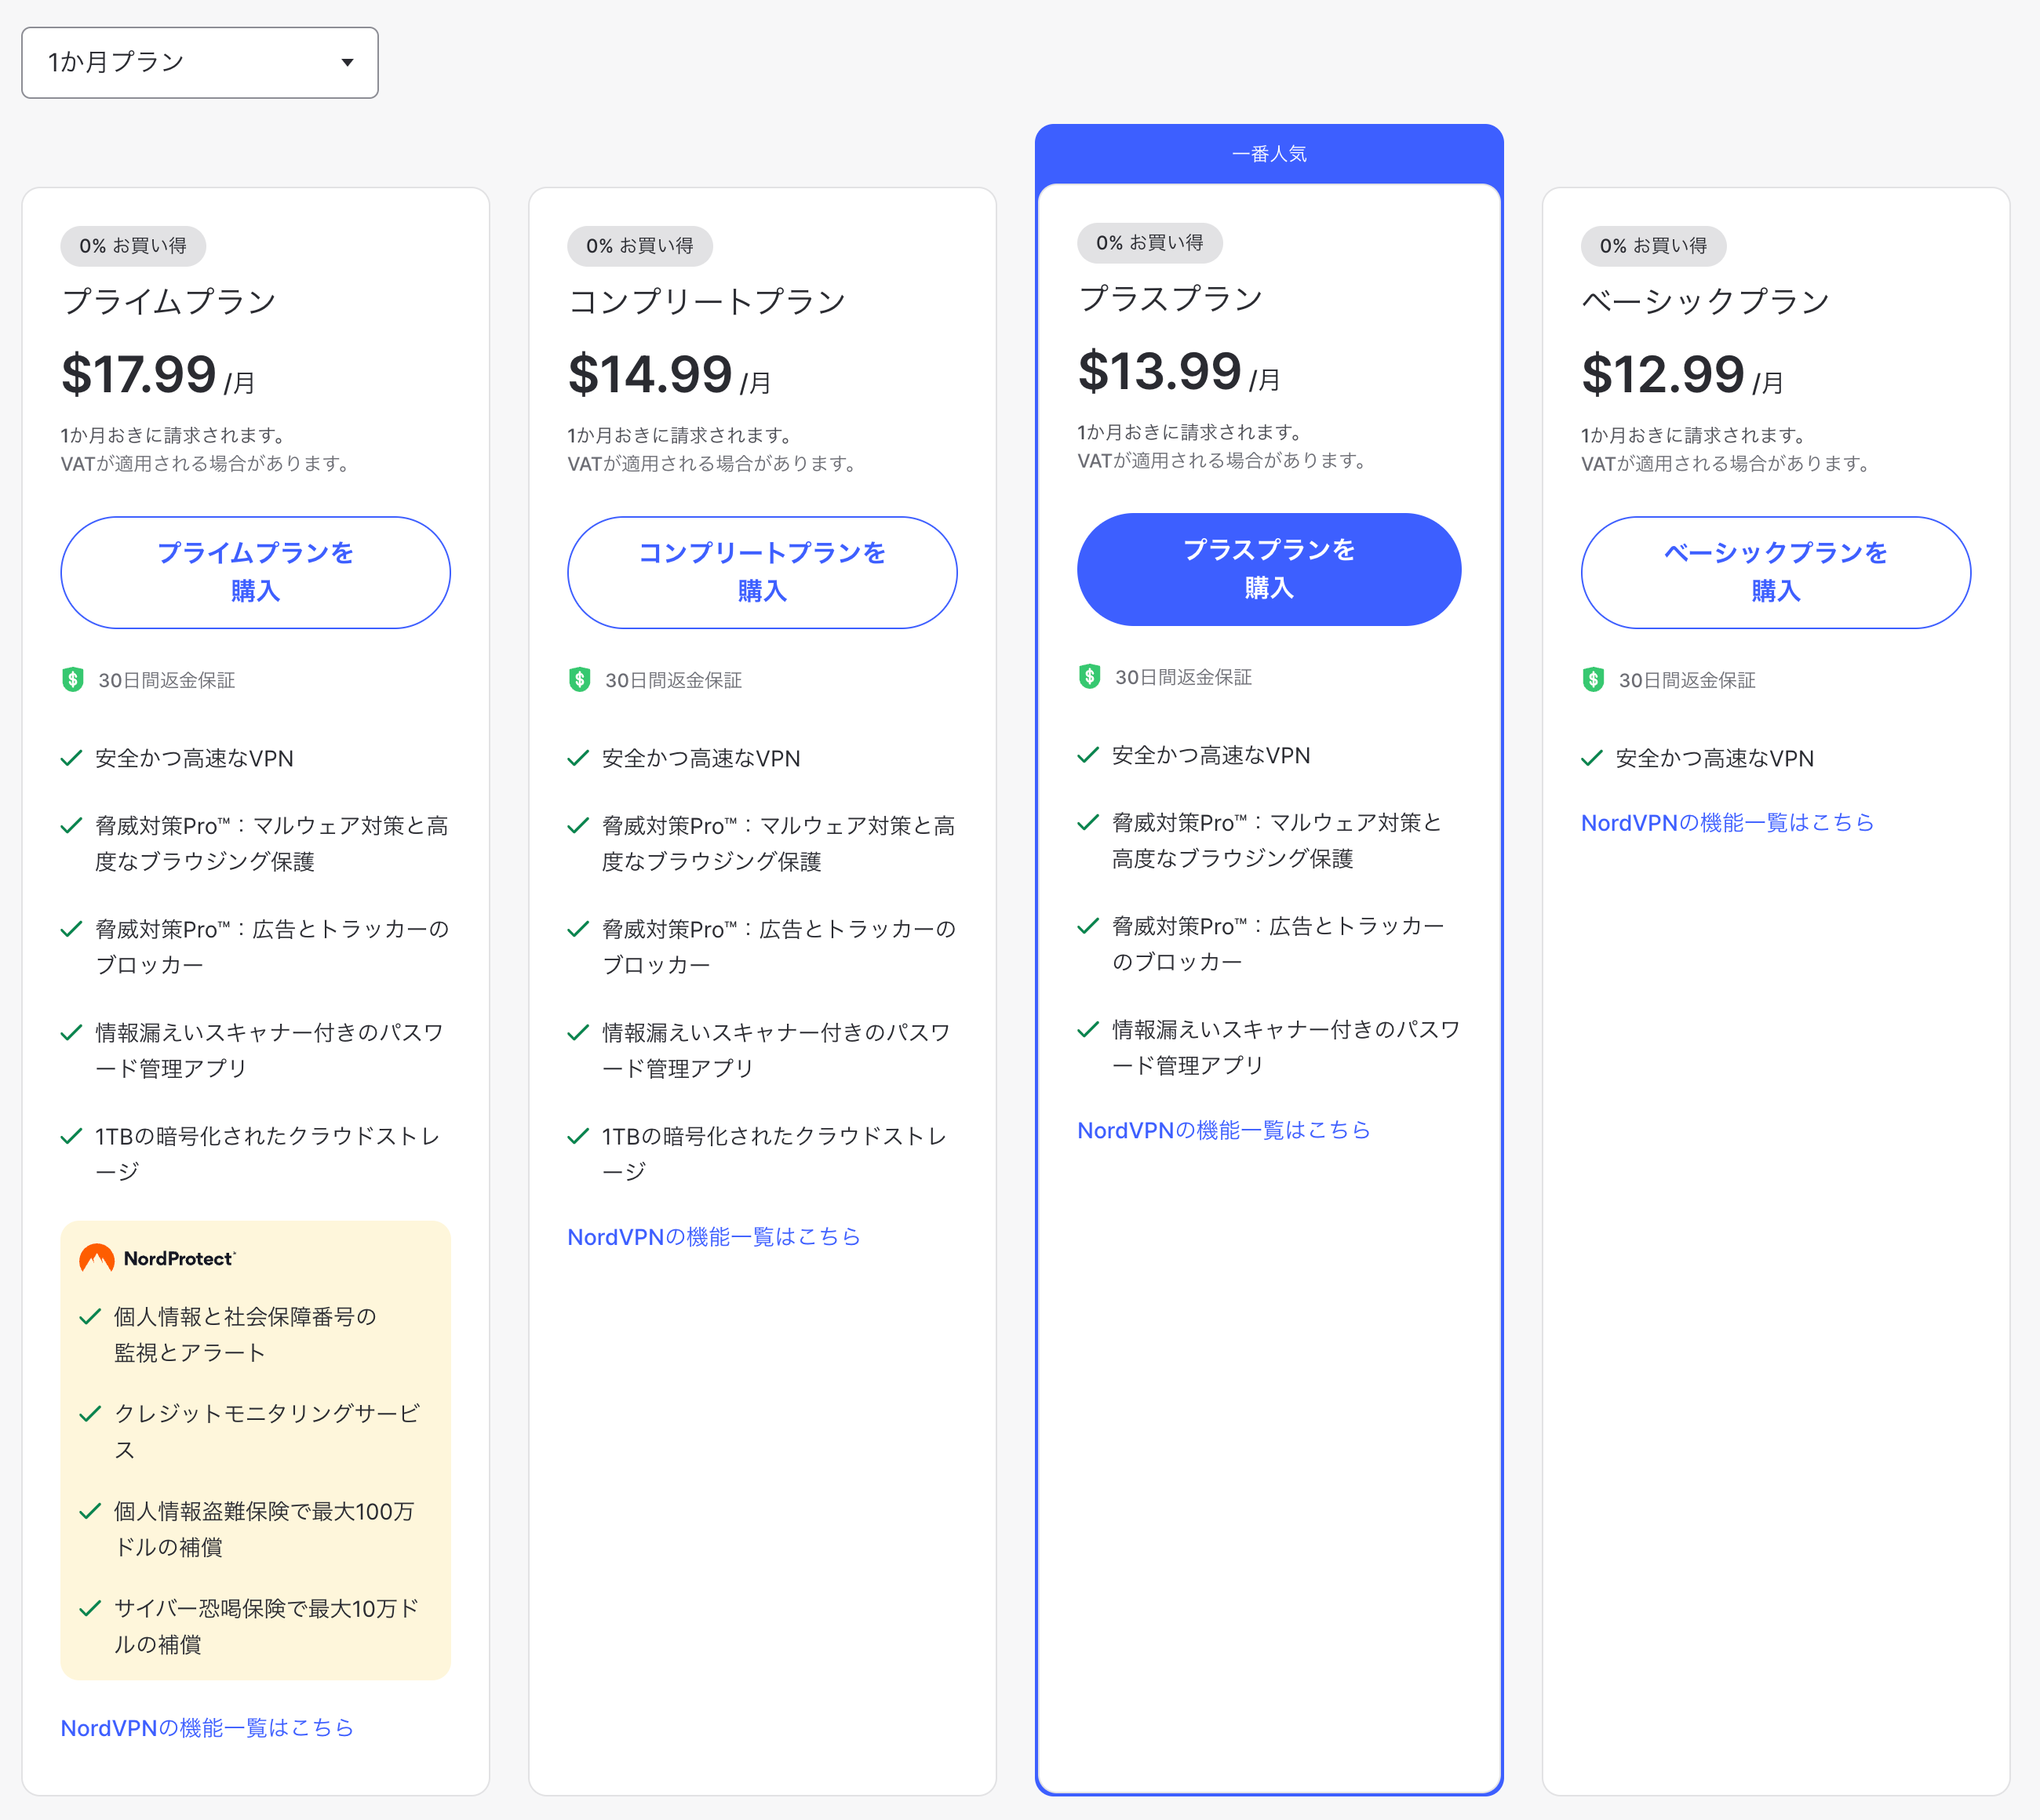
Task: Click checkmark beside サイバー恐喝保険 item
Action: point(90,1608)
